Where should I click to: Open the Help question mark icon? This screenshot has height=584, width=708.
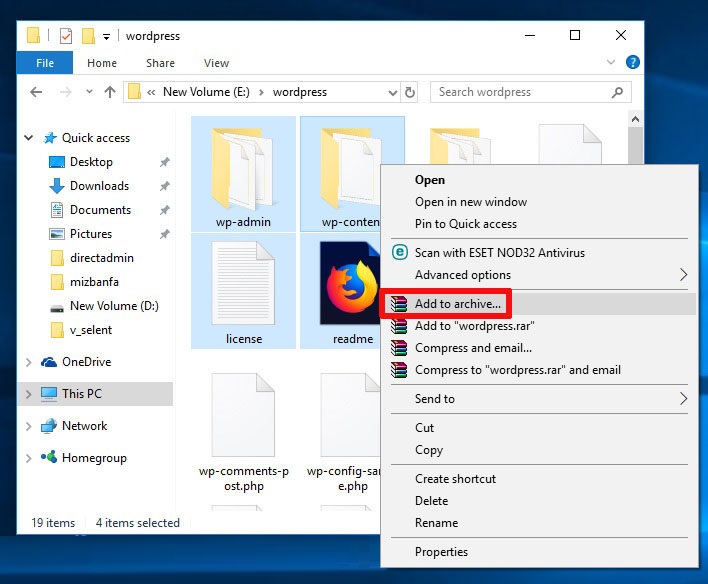pos(632,62)
